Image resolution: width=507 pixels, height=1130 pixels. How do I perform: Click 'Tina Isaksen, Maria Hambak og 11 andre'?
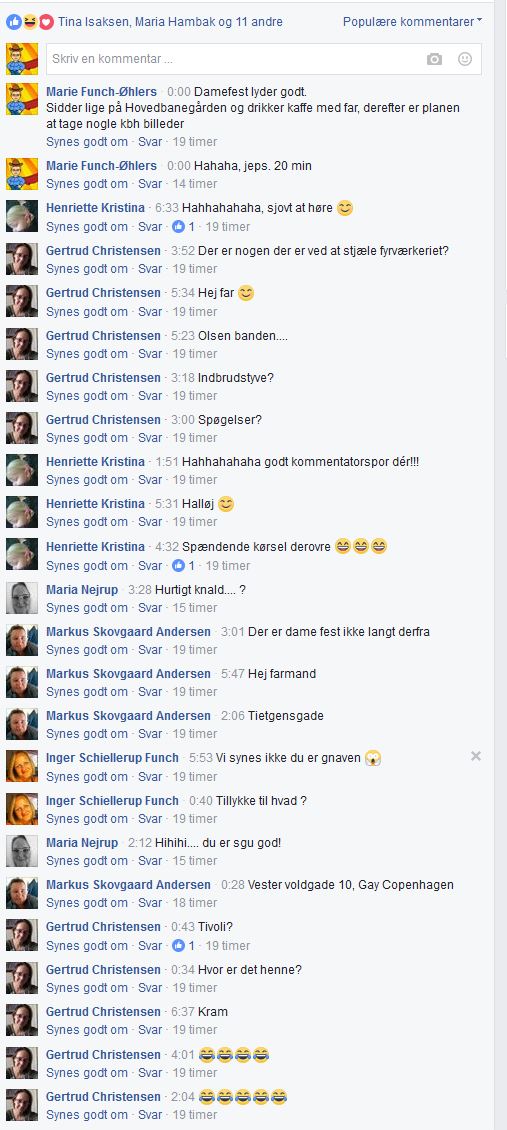click(170, 22)
